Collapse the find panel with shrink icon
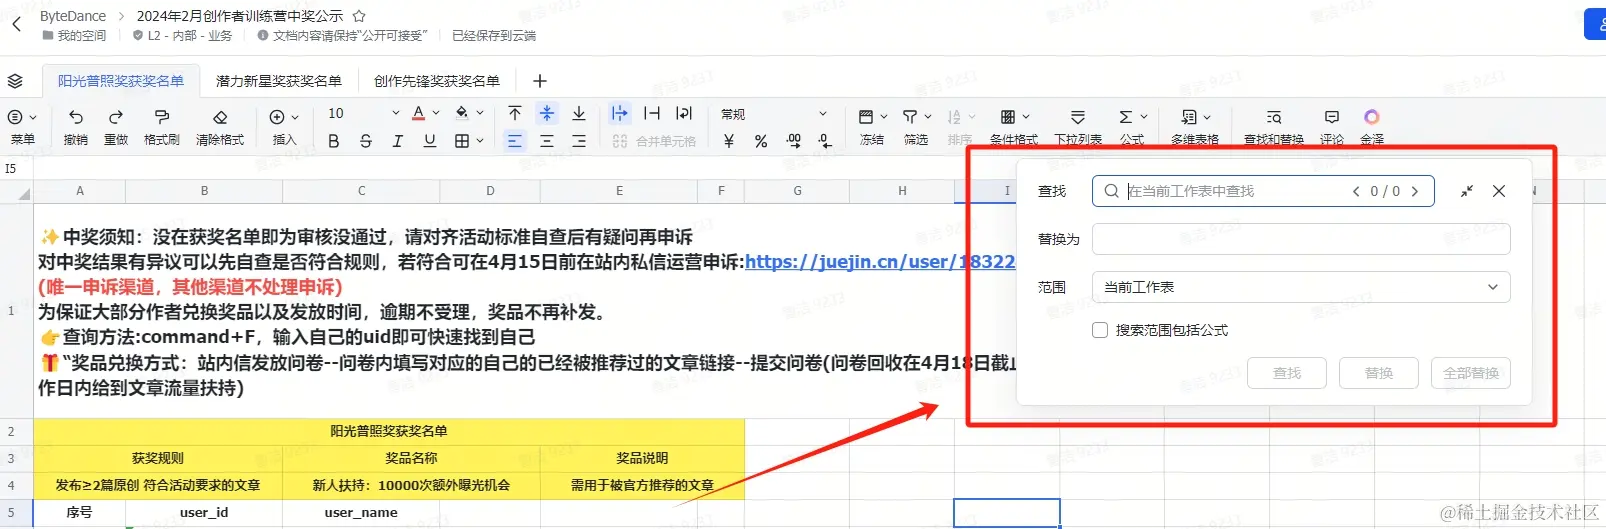Screen dimensions: 1606x529 1467,191
